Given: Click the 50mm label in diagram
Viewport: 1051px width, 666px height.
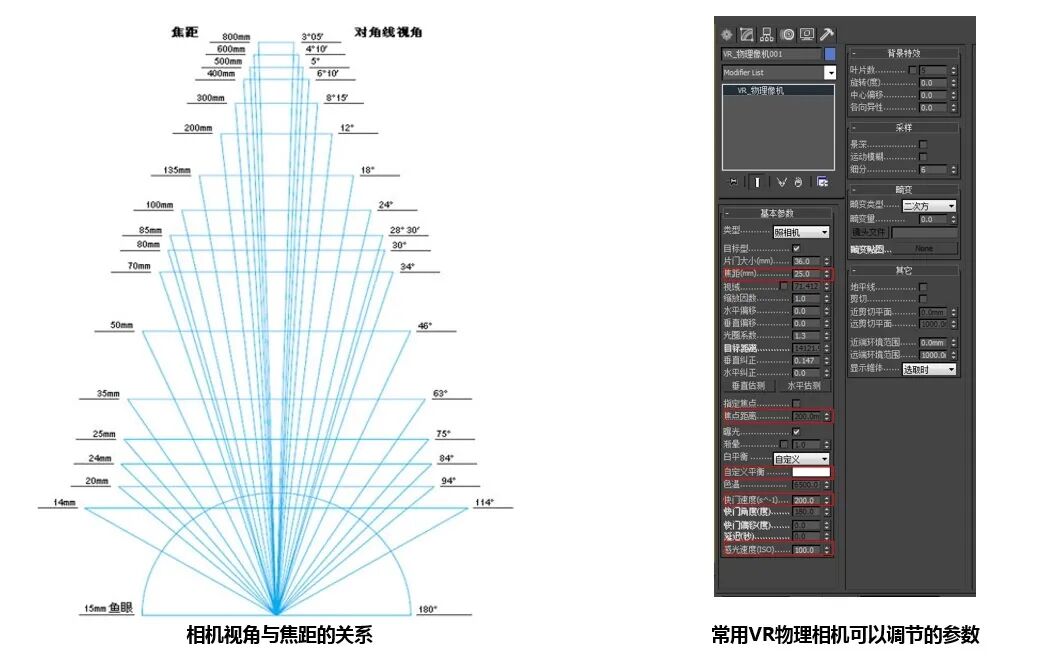Looking at the screenshot, I should (121, 325).
